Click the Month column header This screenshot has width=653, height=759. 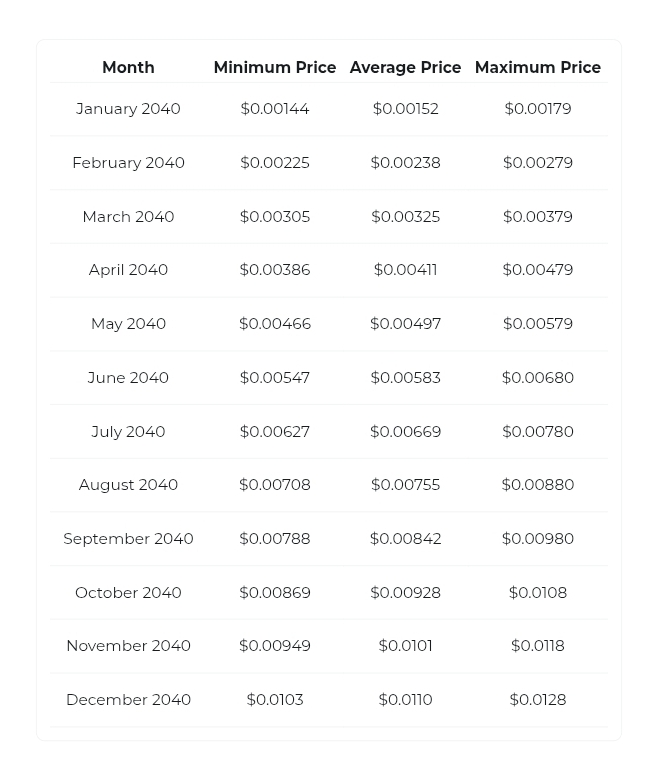(x=128, y=67)
